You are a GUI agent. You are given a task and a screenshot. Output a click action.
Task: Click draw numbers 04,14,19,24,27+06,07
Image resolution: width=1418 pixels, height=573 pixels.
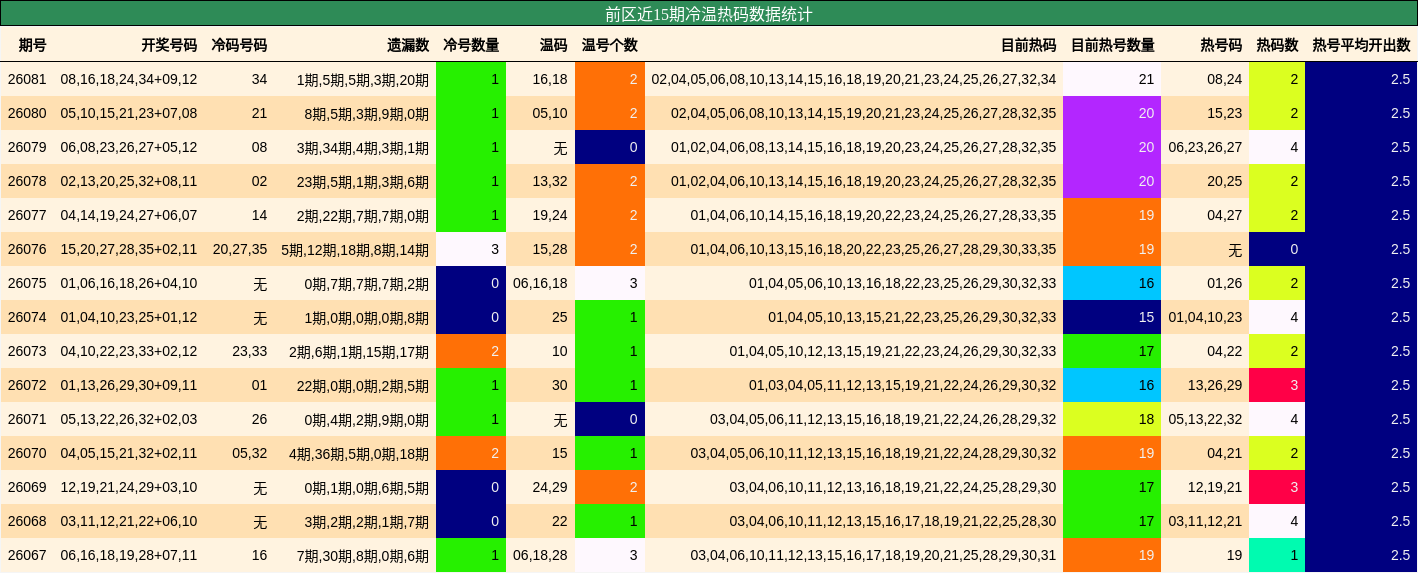(129, 215)
